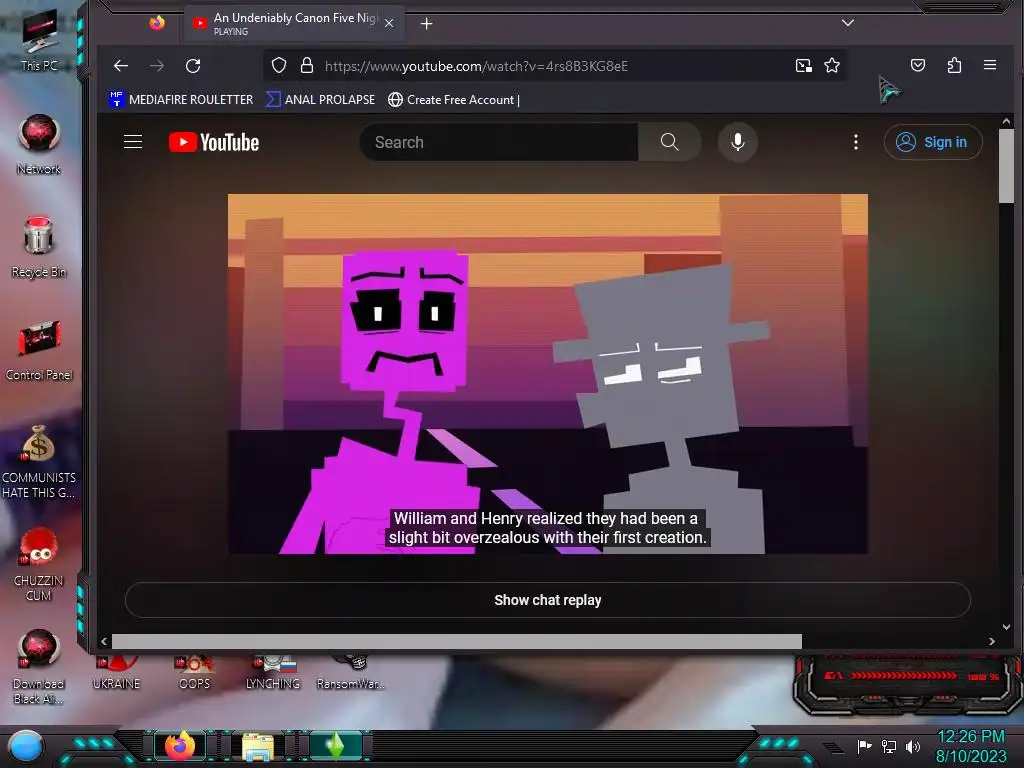Open the tracking protection shield icon
The width and height of the screenshot is (1024, 768).
pyautogui.click(x=279, y=65)
